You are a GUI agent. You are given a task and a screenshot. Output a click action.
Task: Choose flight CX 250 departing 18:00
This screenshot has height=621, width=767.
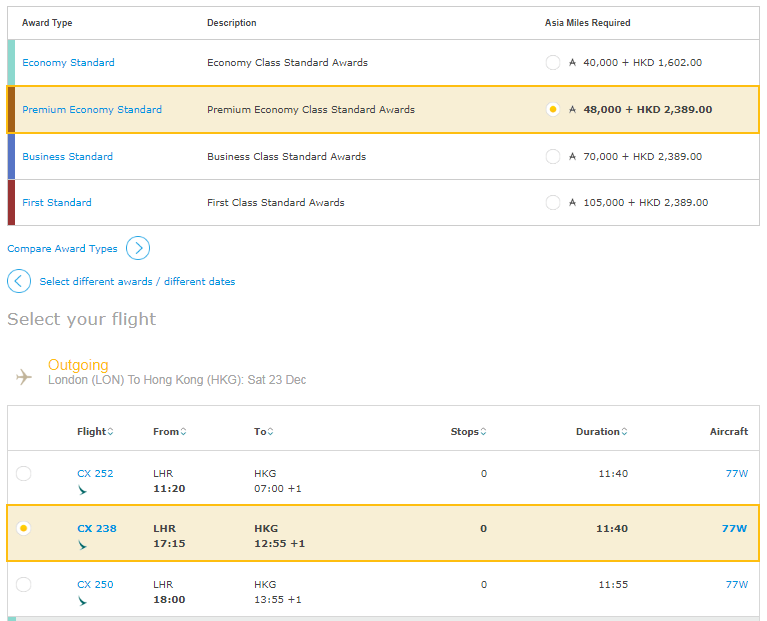tap(24, 584)
